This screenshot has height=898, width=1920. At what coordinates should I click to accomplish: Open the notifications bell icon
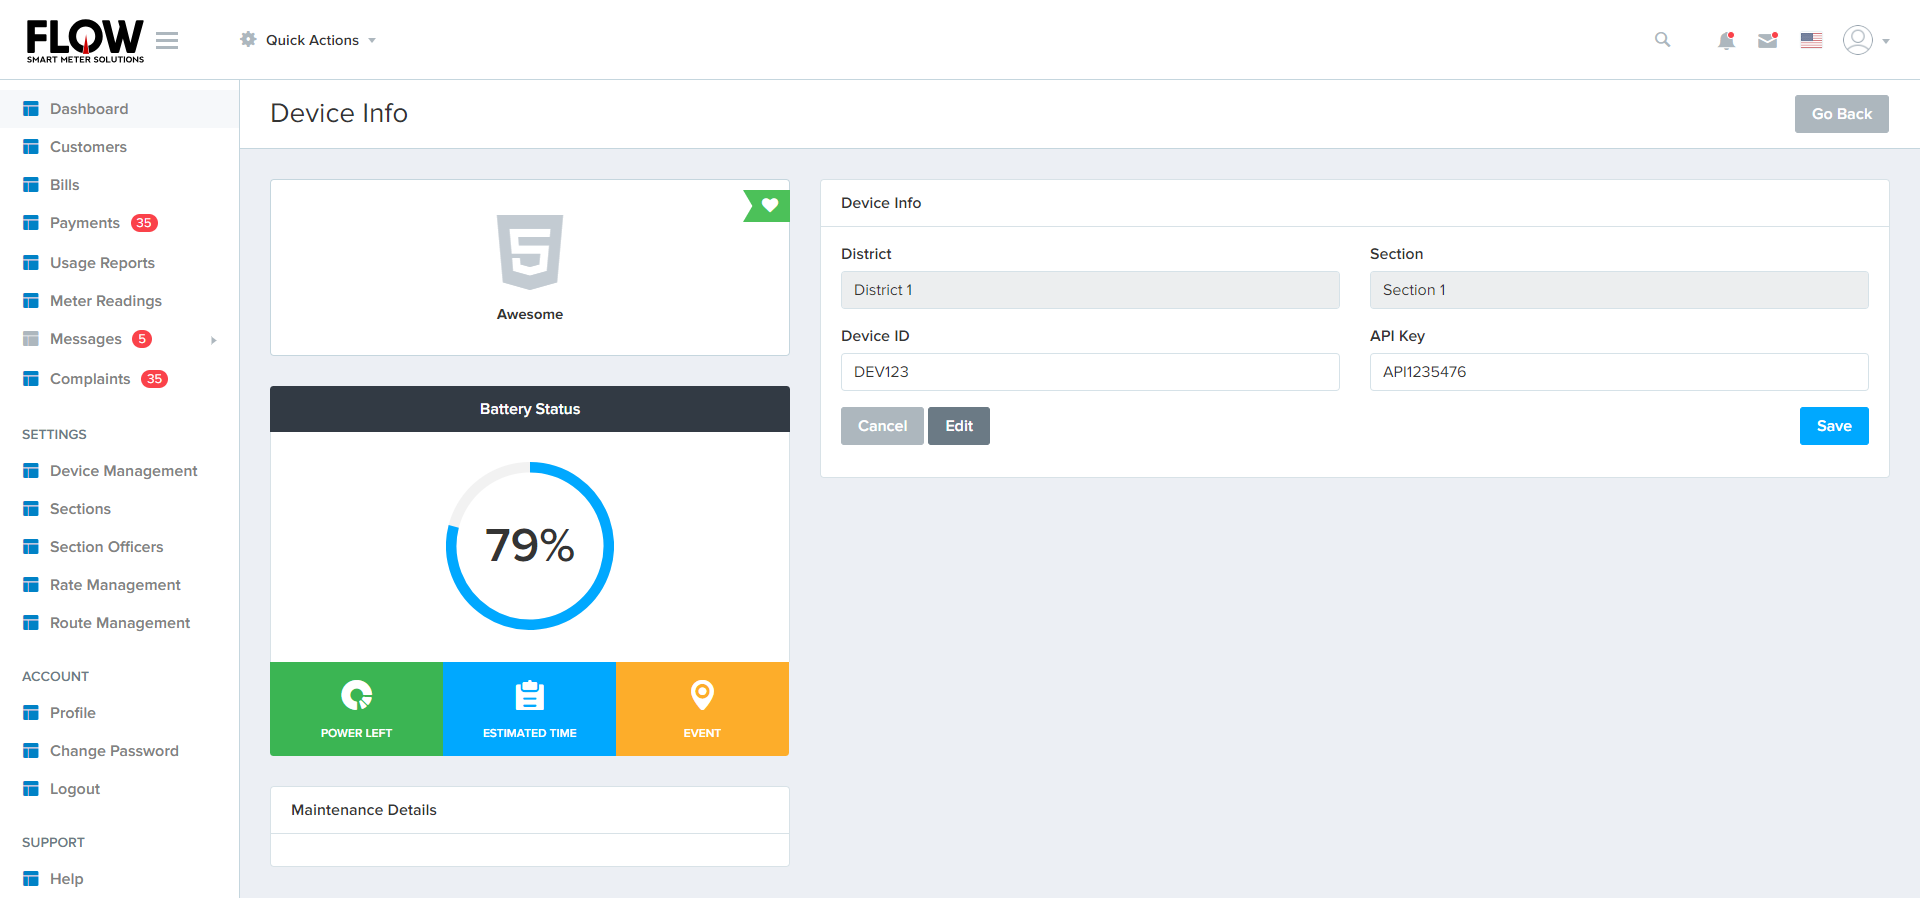[x=1726, y=41]
